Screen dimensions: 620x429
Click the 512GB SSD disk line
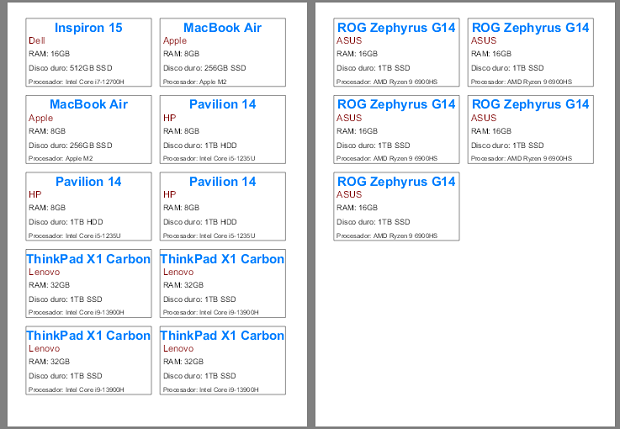(x=70, y=68)
